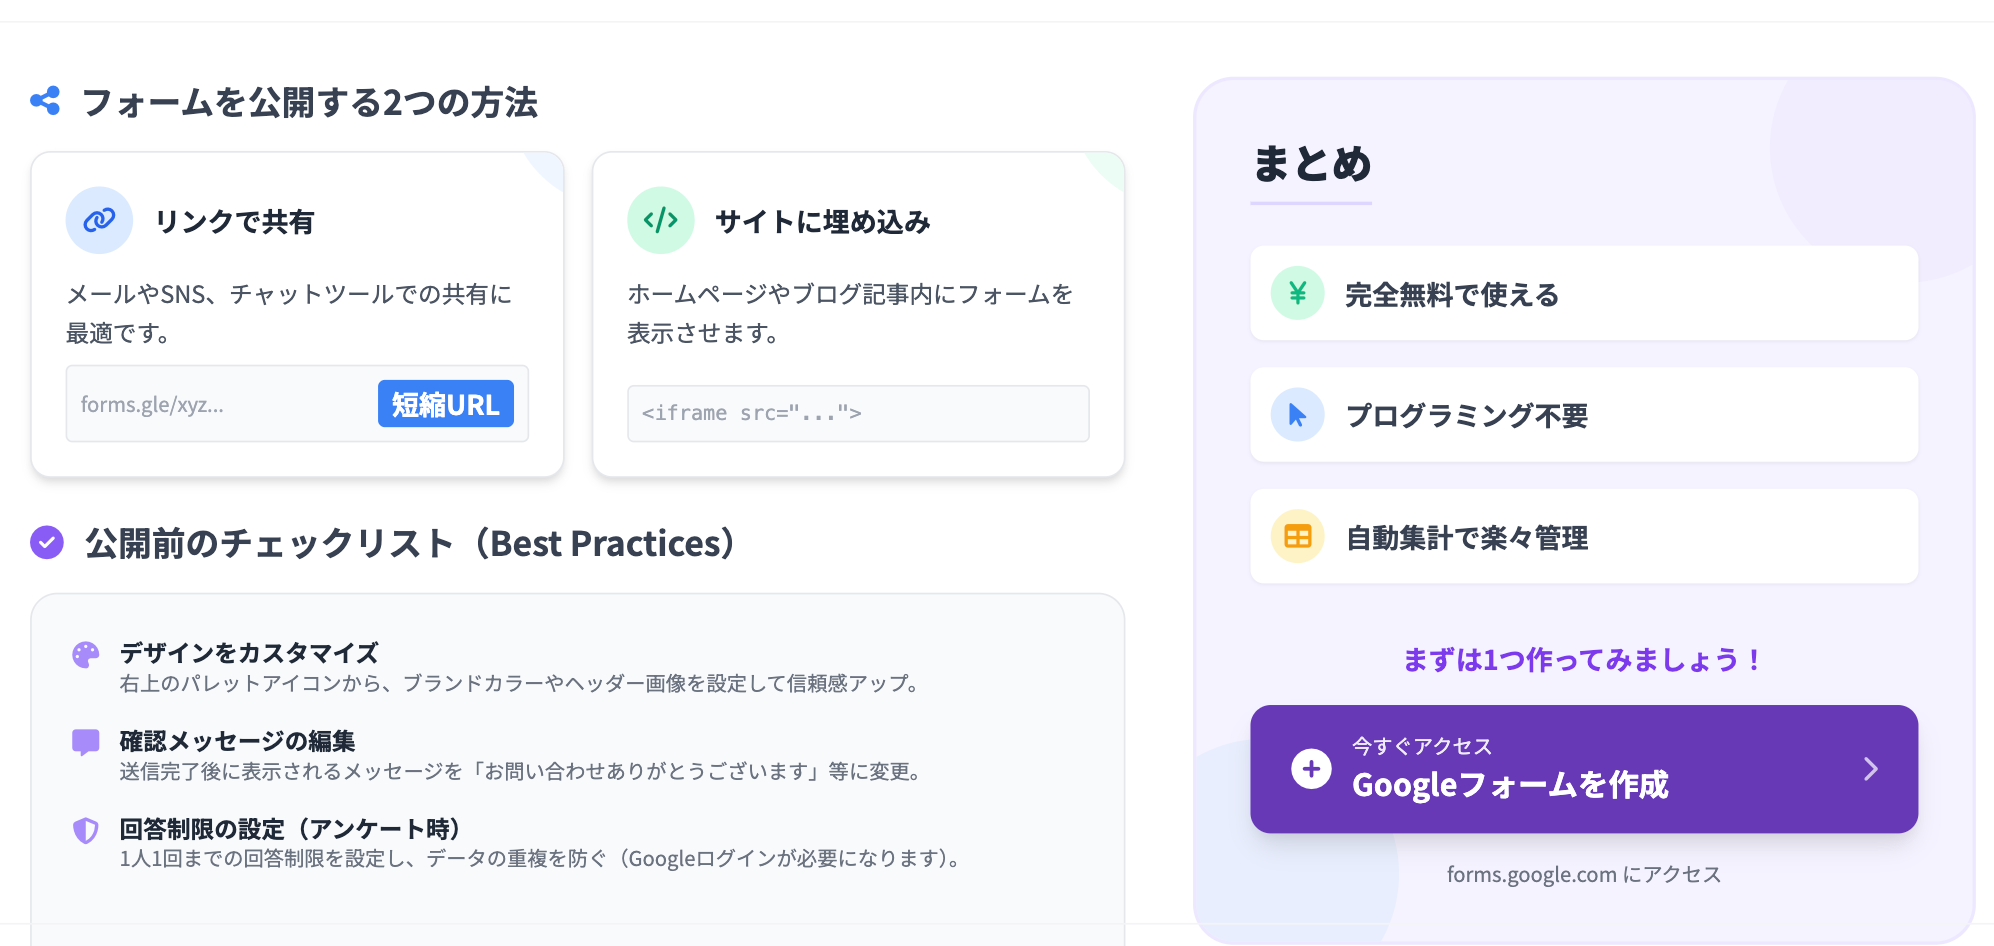Click the chain link icon in the link-sharing card
The image size is (1994, 946).
(99, 220)
